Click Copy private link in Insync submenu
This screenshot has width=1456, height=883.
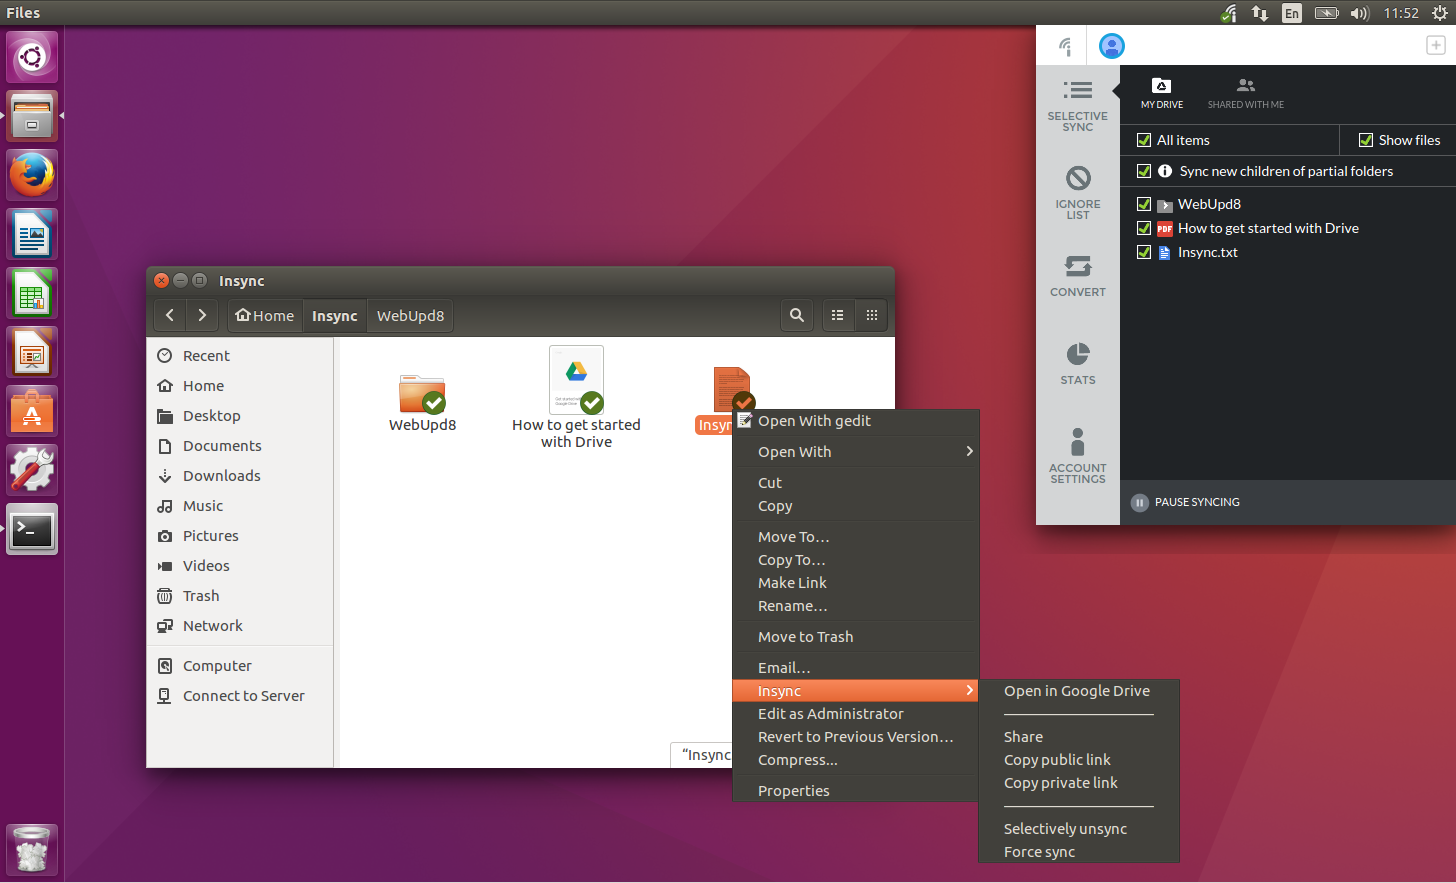pos(1078,783)
